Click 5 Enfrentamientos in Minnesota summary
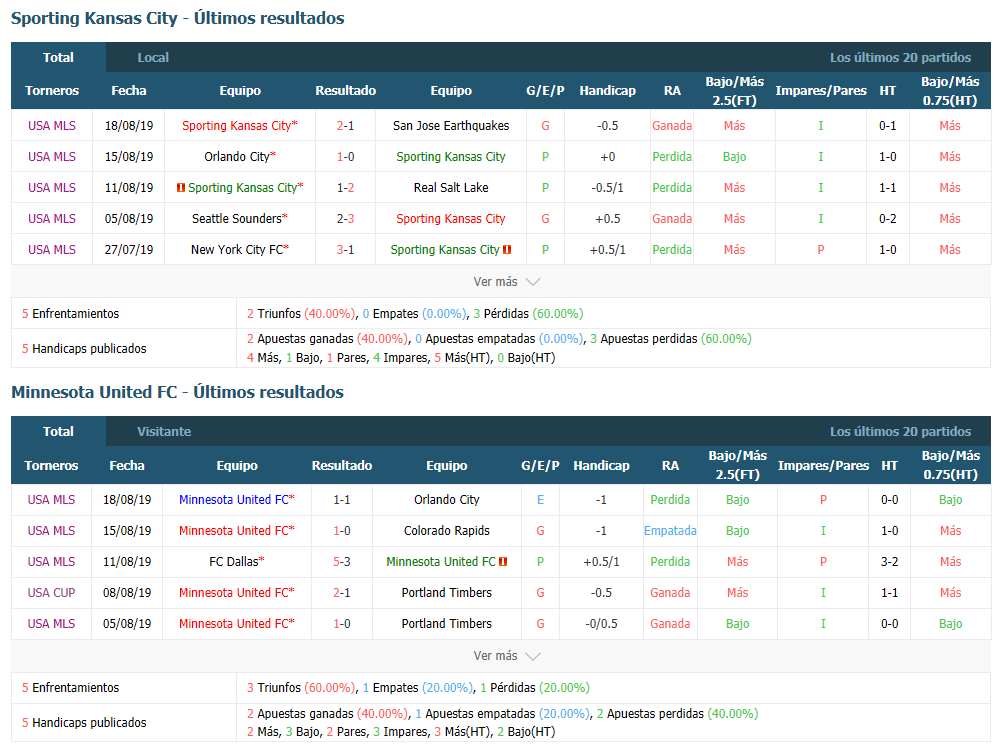The width and height of the screenshot is (1002, 746). (x=70, y=688)
